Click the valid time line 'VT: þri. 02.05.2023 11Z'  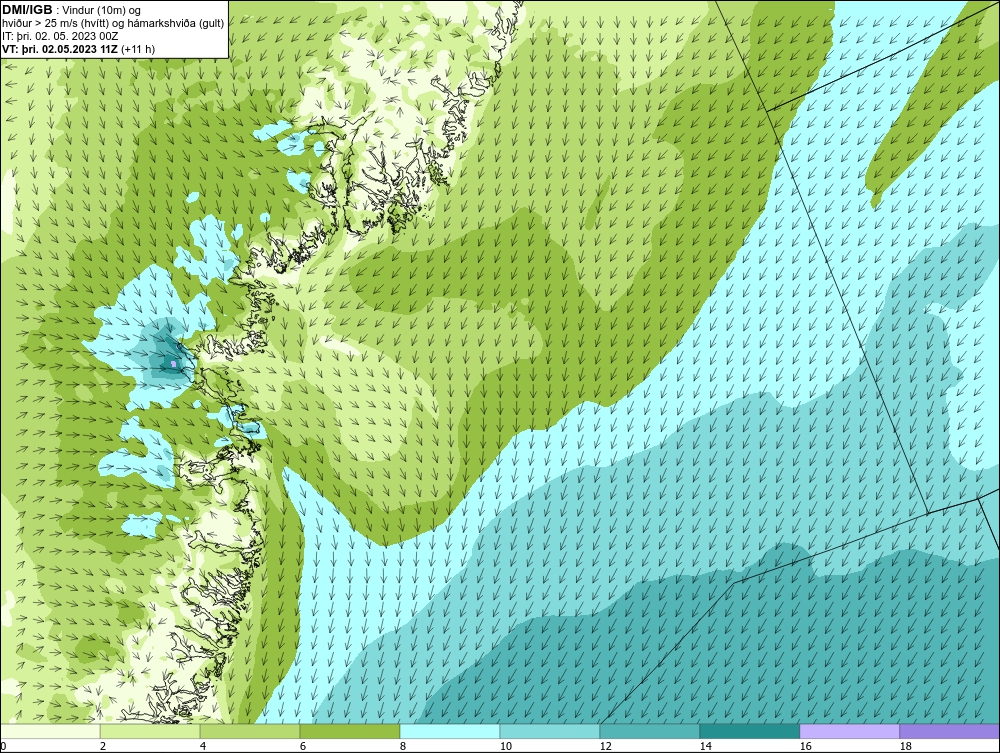[61, 48]
